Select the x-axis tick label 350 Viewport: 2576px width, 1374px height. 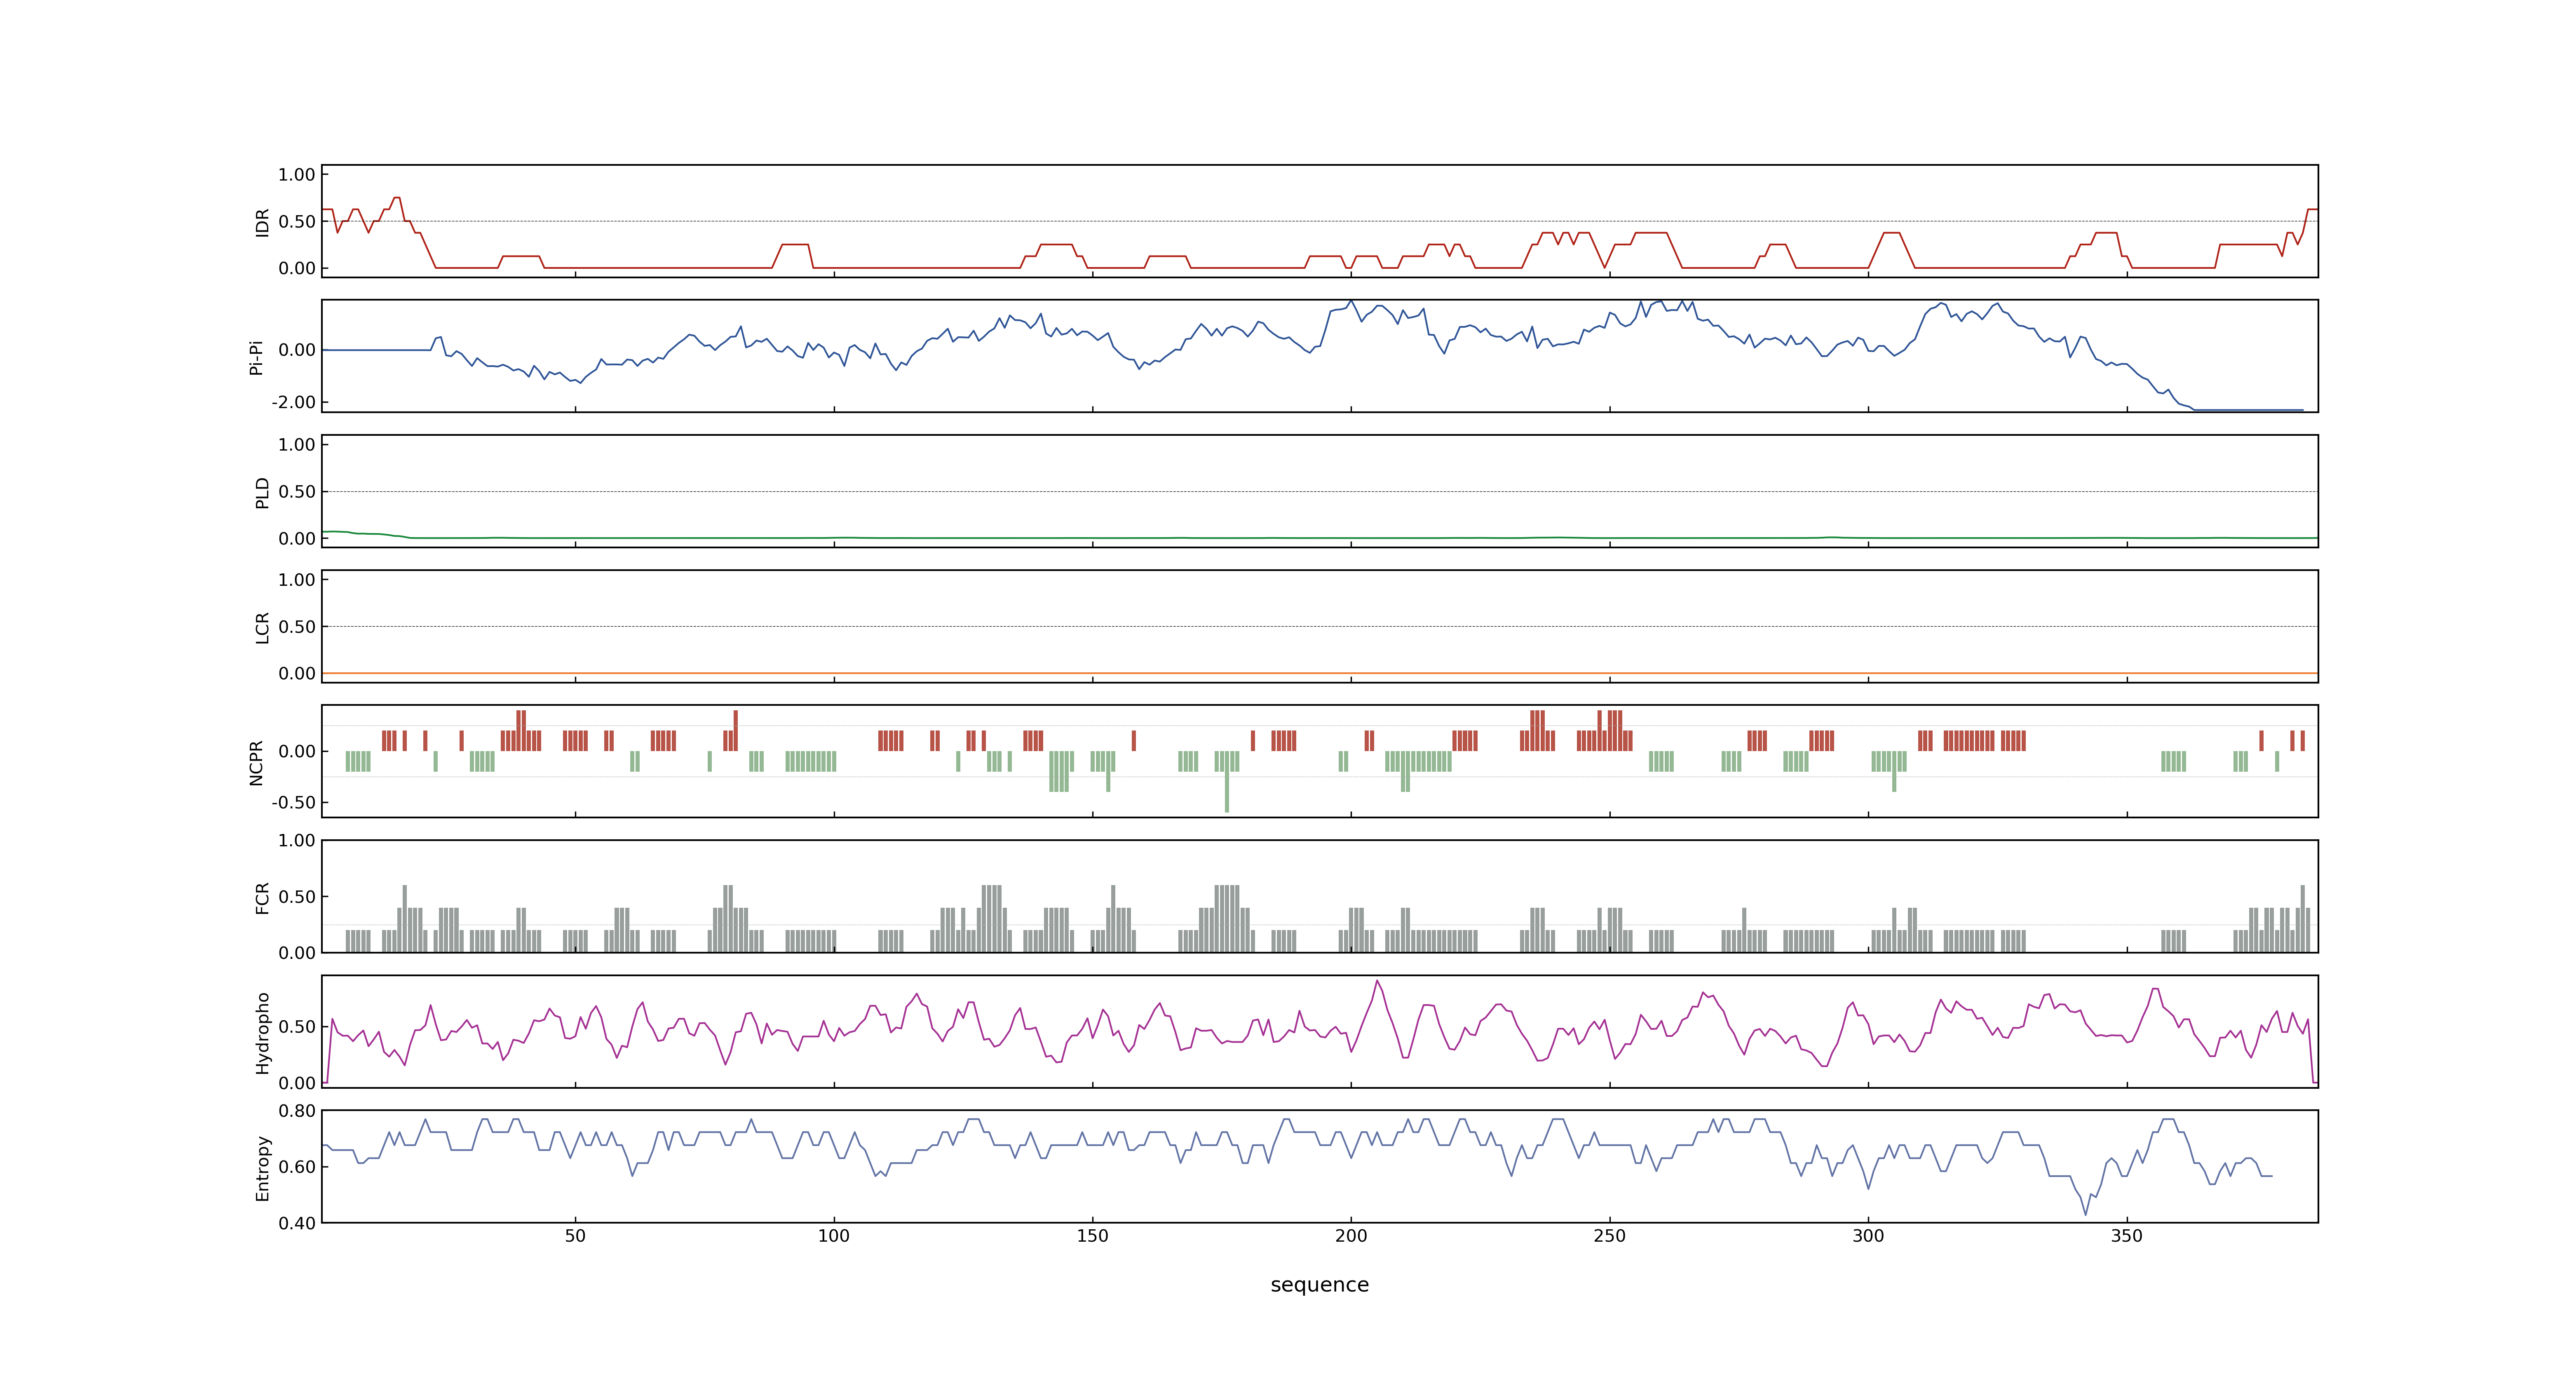[x=2127, y=1236]
